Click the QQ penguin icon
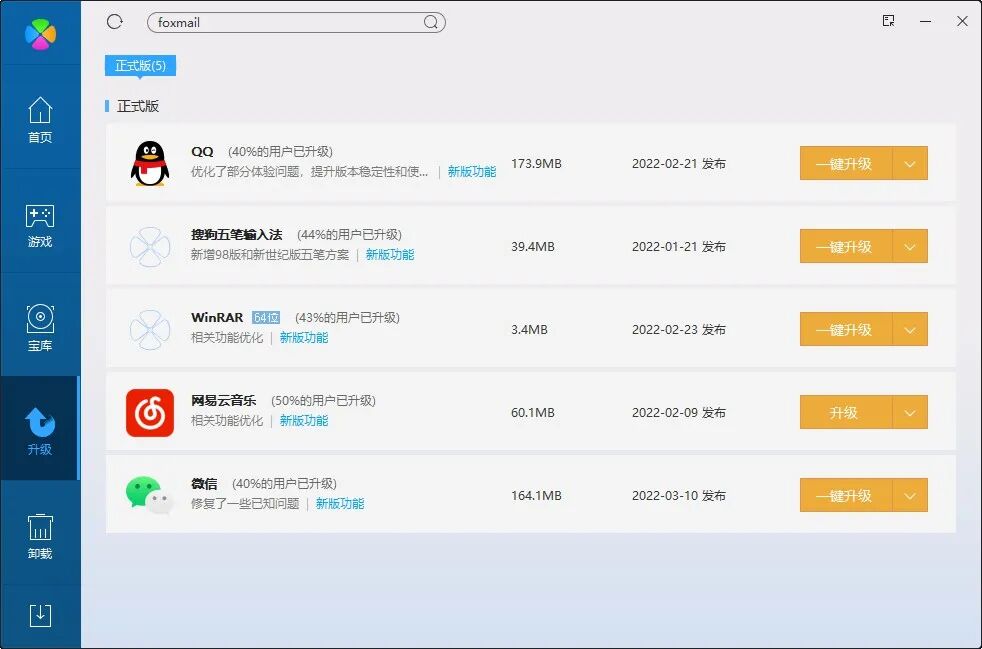The height and width of the screenshot is (649, 982). 150,164
